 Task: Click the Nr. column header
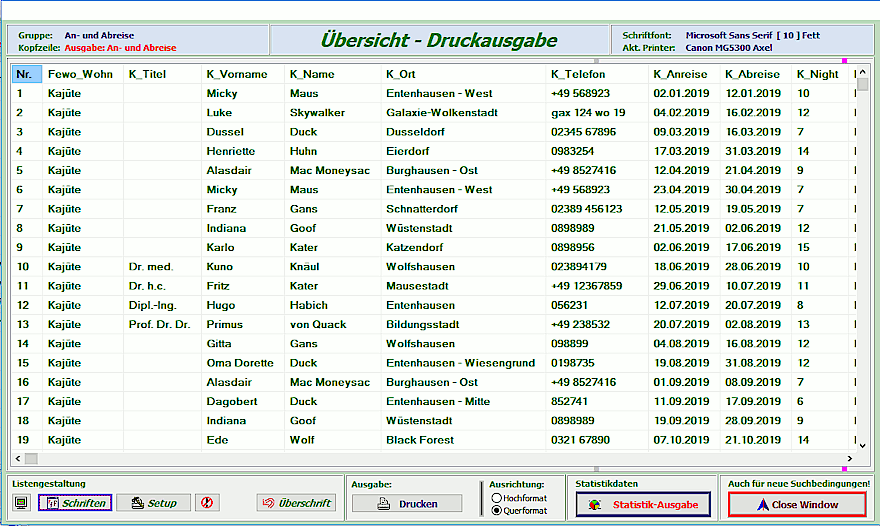25,74
